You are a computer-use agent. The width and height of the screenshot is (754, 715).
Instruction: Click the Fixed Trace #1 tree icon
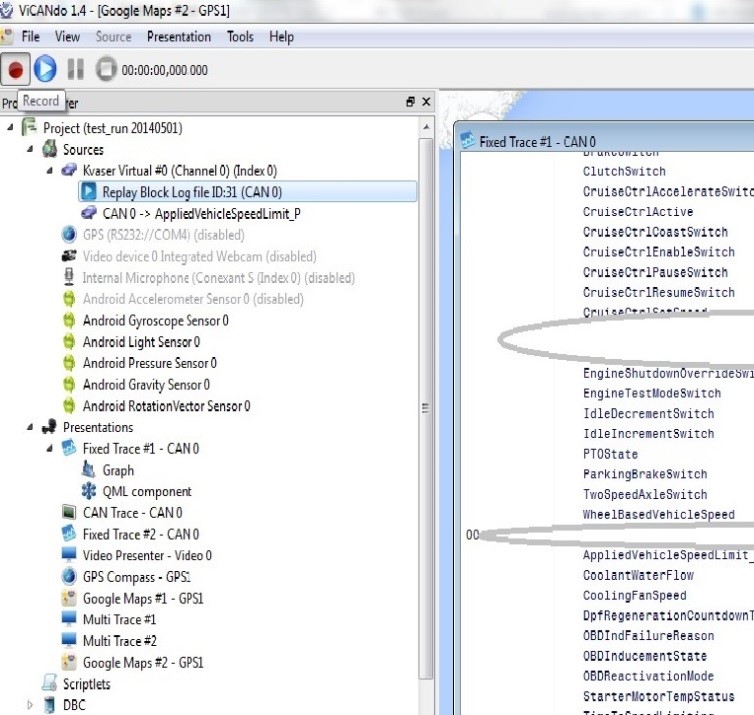tap(69, 448)
